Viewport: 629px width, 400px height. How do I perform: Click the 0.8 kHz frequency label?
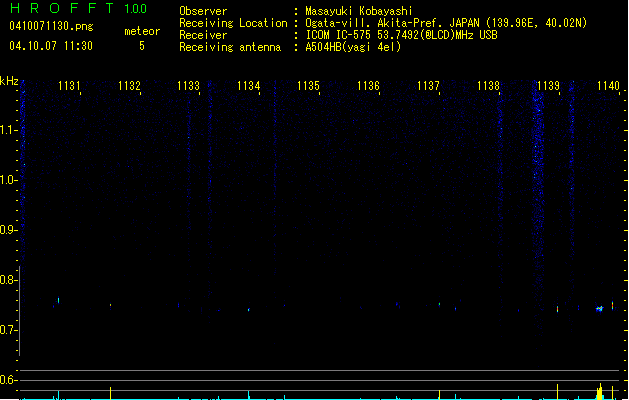click(8, 280)
